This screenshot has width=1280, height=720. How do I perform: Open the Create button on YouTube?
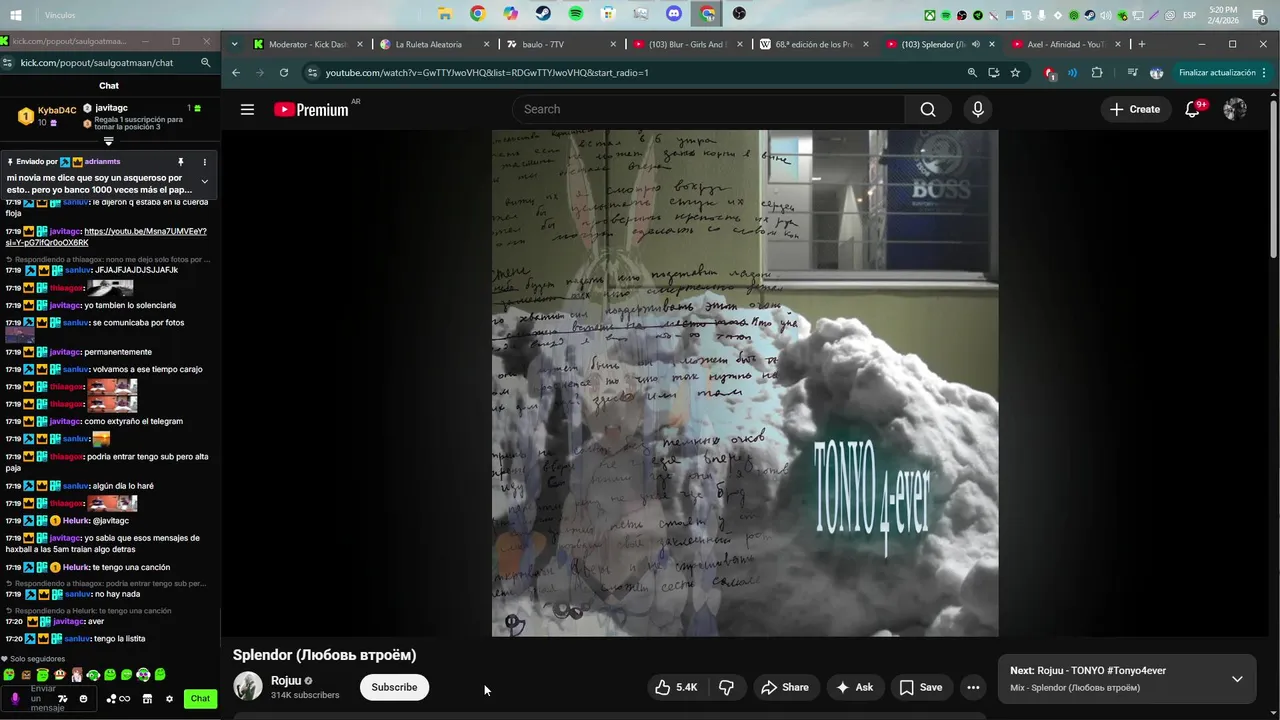pyautogui.click(x=1135, y=110)
